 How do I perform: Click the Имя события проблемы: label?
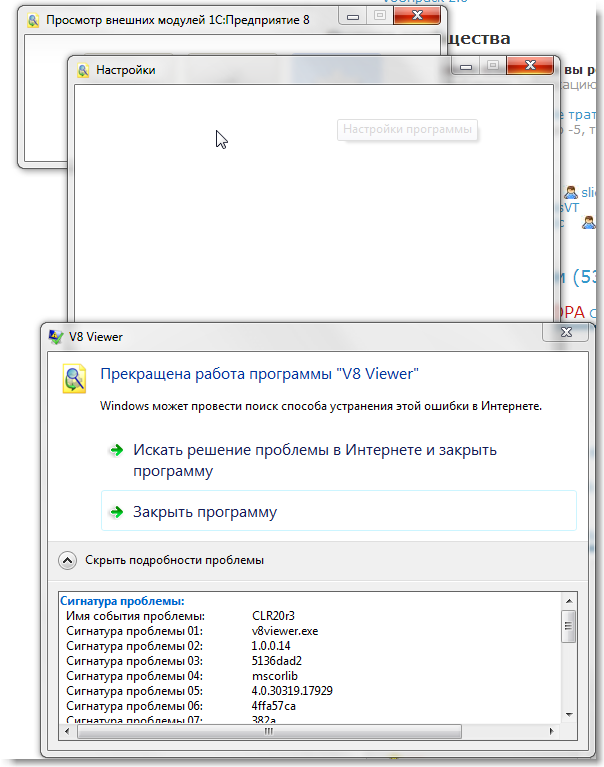pos(135,616)
